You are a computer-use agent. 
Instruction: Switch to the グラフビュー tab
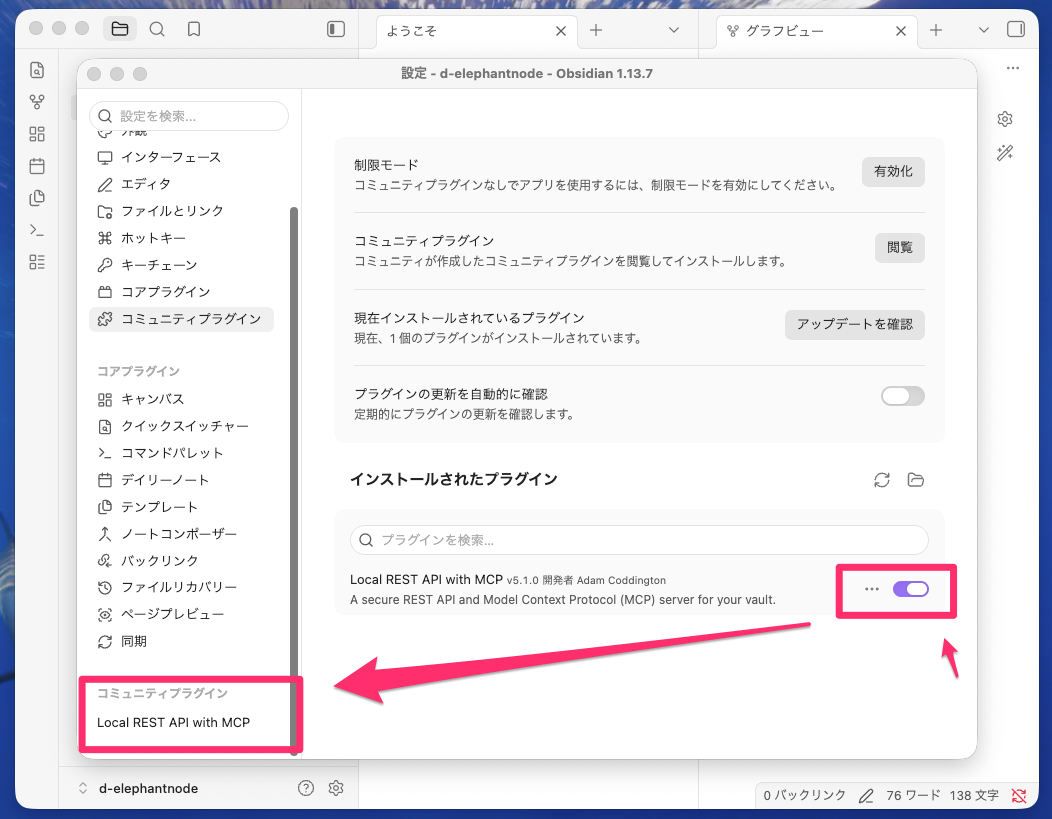(785, 31)
